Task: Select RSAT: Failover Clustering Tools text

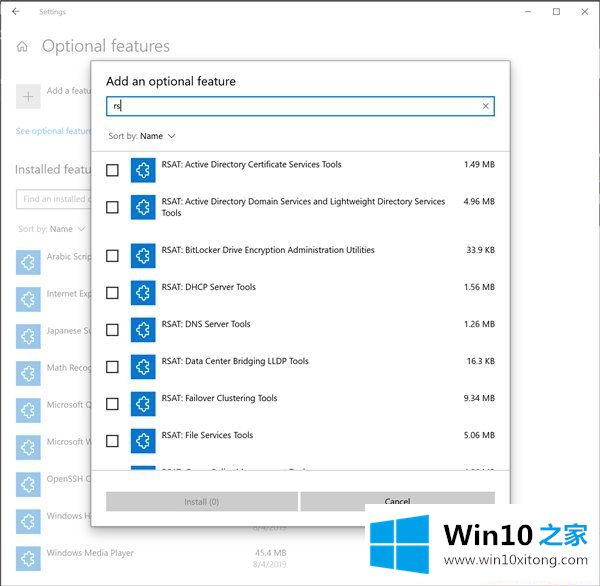Action: pos(219,398)
